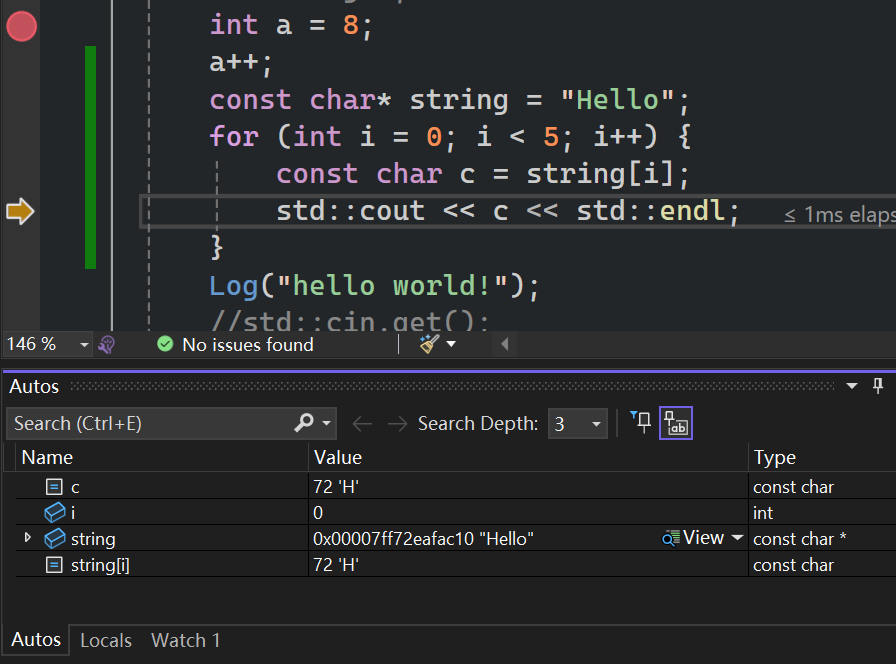The image size is (896, 664).
Task: Click the View visualizer button for string
Action: (x=694, y=539)
